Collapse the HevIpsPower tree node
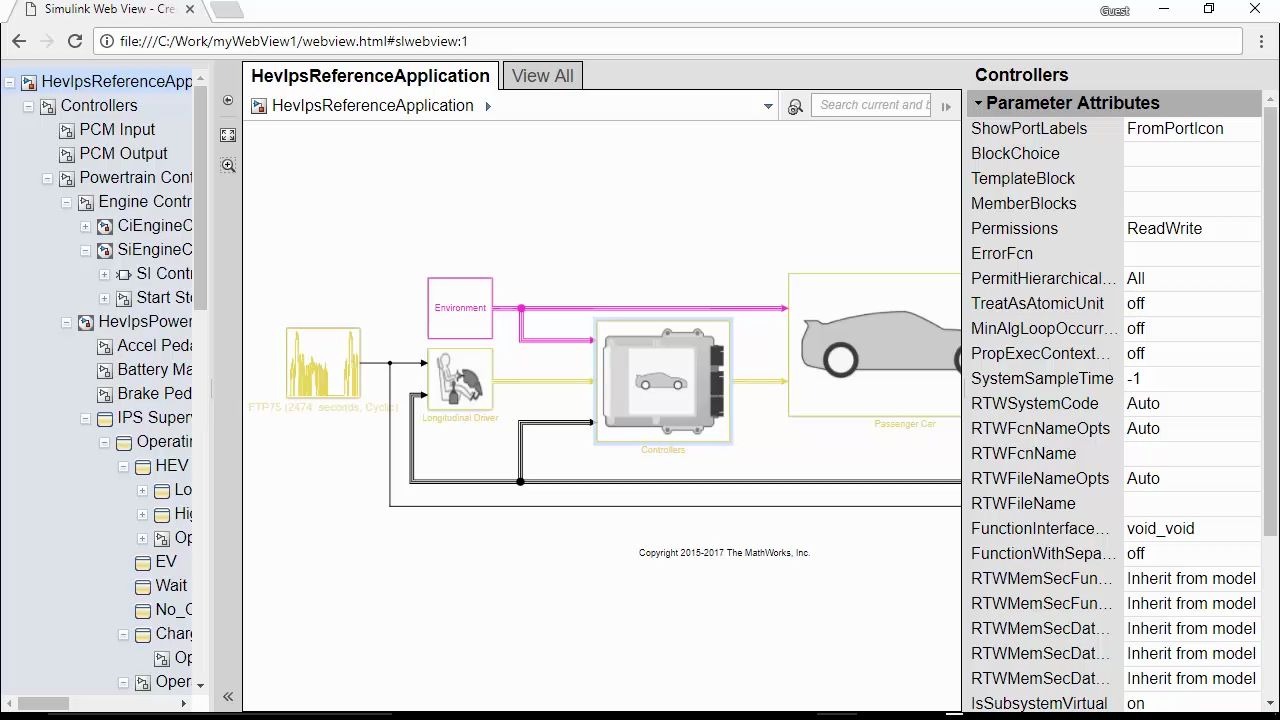1280x720 pixels. click(x=66, y=322)
